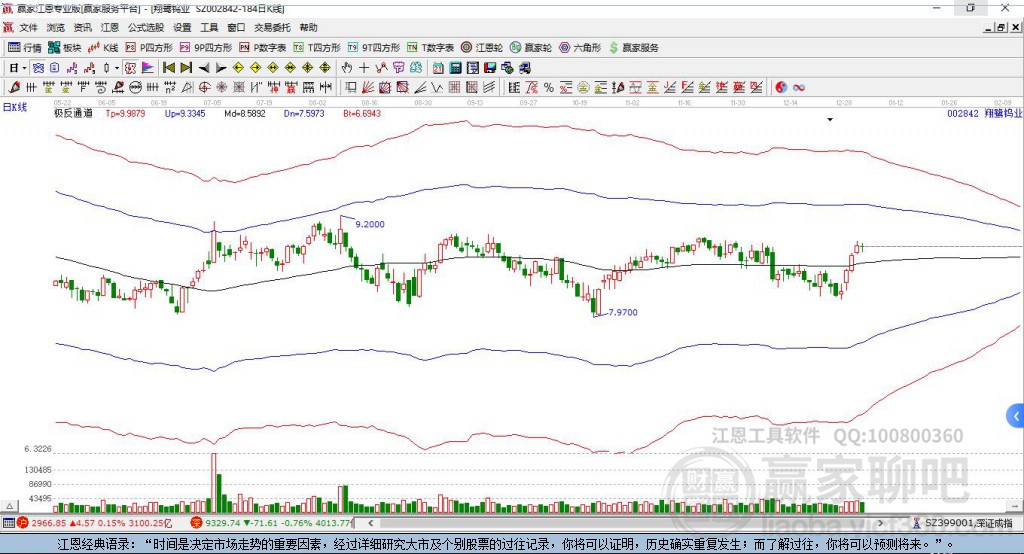Open the 9P四方形 tool
The image size is (1024, 554).
(x=206, y=48)
